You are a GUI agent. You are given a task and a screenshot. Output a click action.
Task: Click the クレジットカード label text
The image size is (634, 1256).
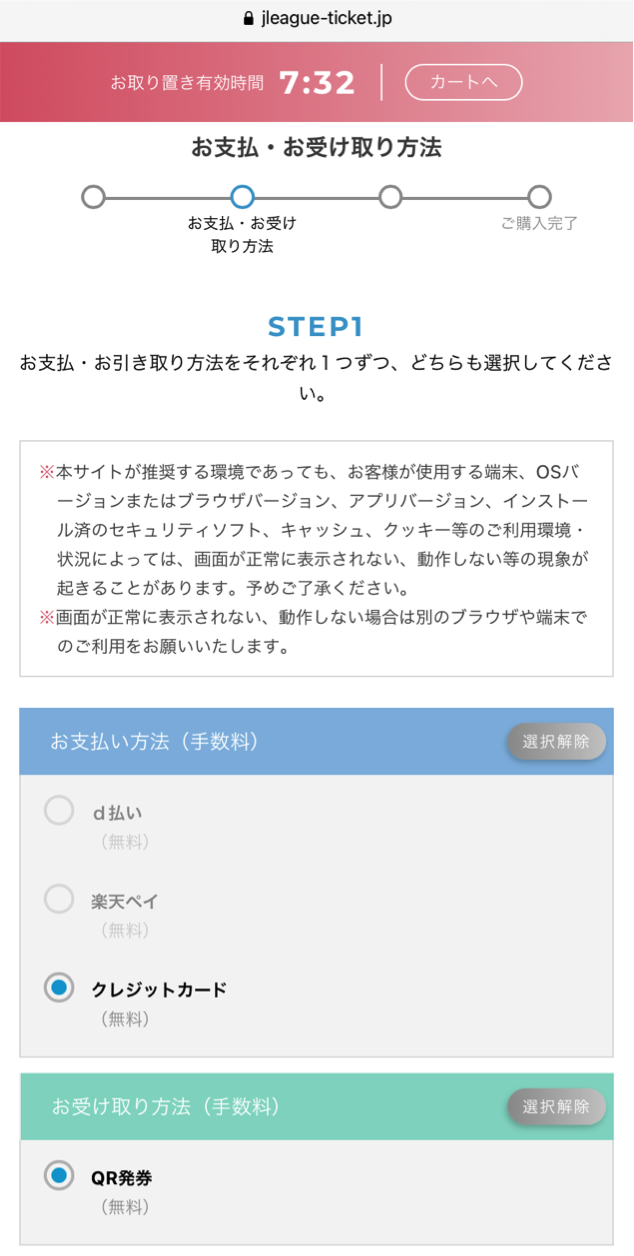coord(159,989)
